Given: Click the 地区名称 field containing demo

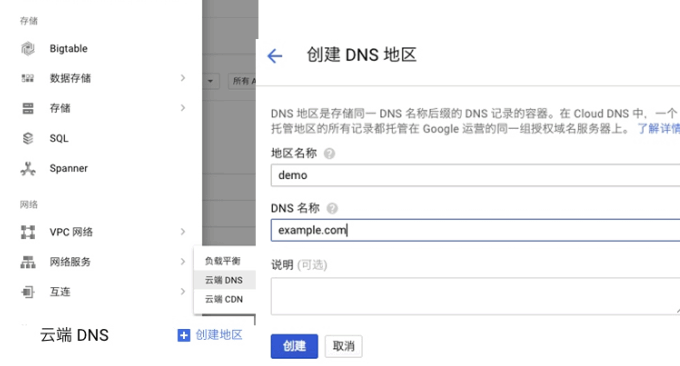Looking at the screenshot, I should 475,175.
